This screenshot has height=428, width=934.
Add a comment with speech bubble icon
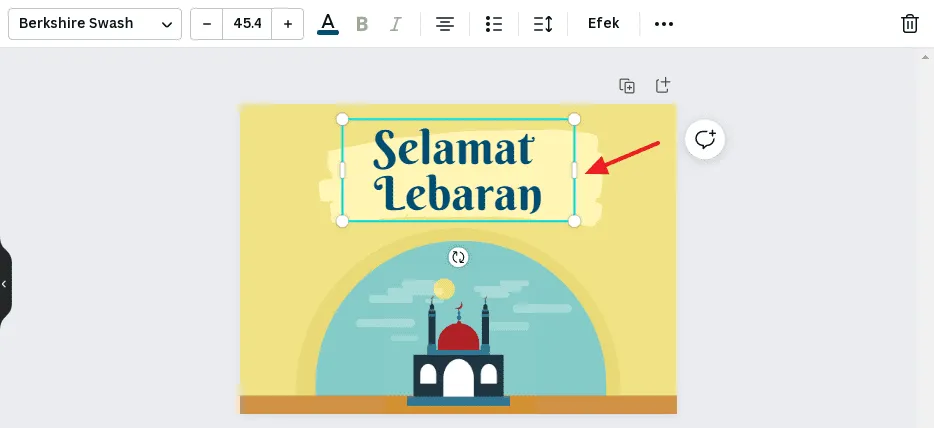pyautogui.click(x=705, y=140)
